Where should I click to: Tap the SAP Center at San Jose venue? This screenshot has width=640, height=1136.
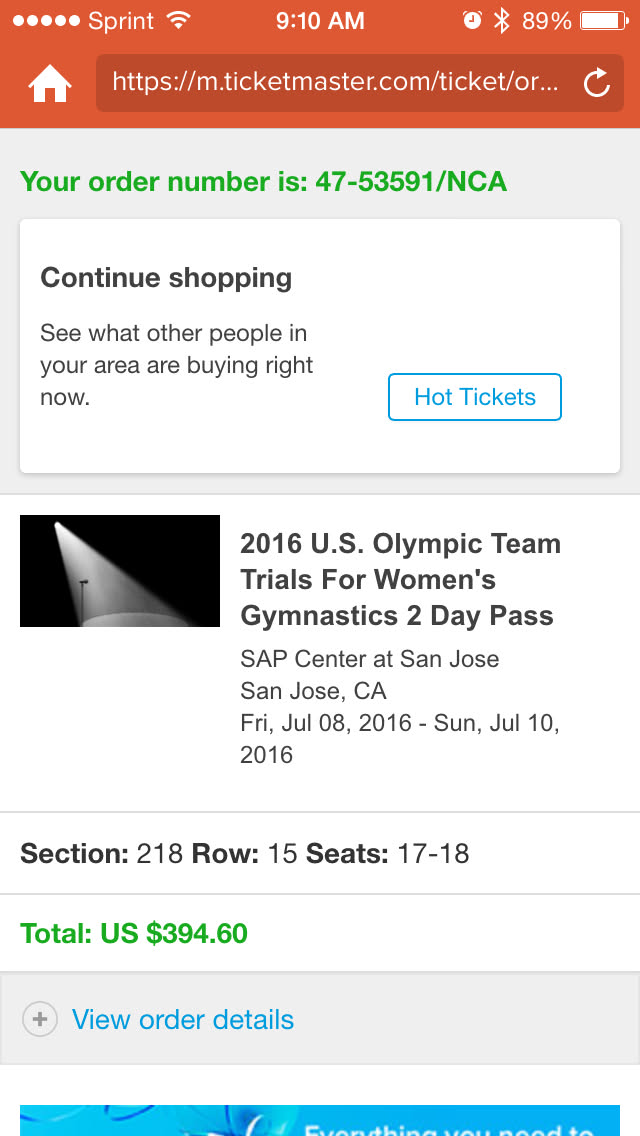click(x=369, y=659)
